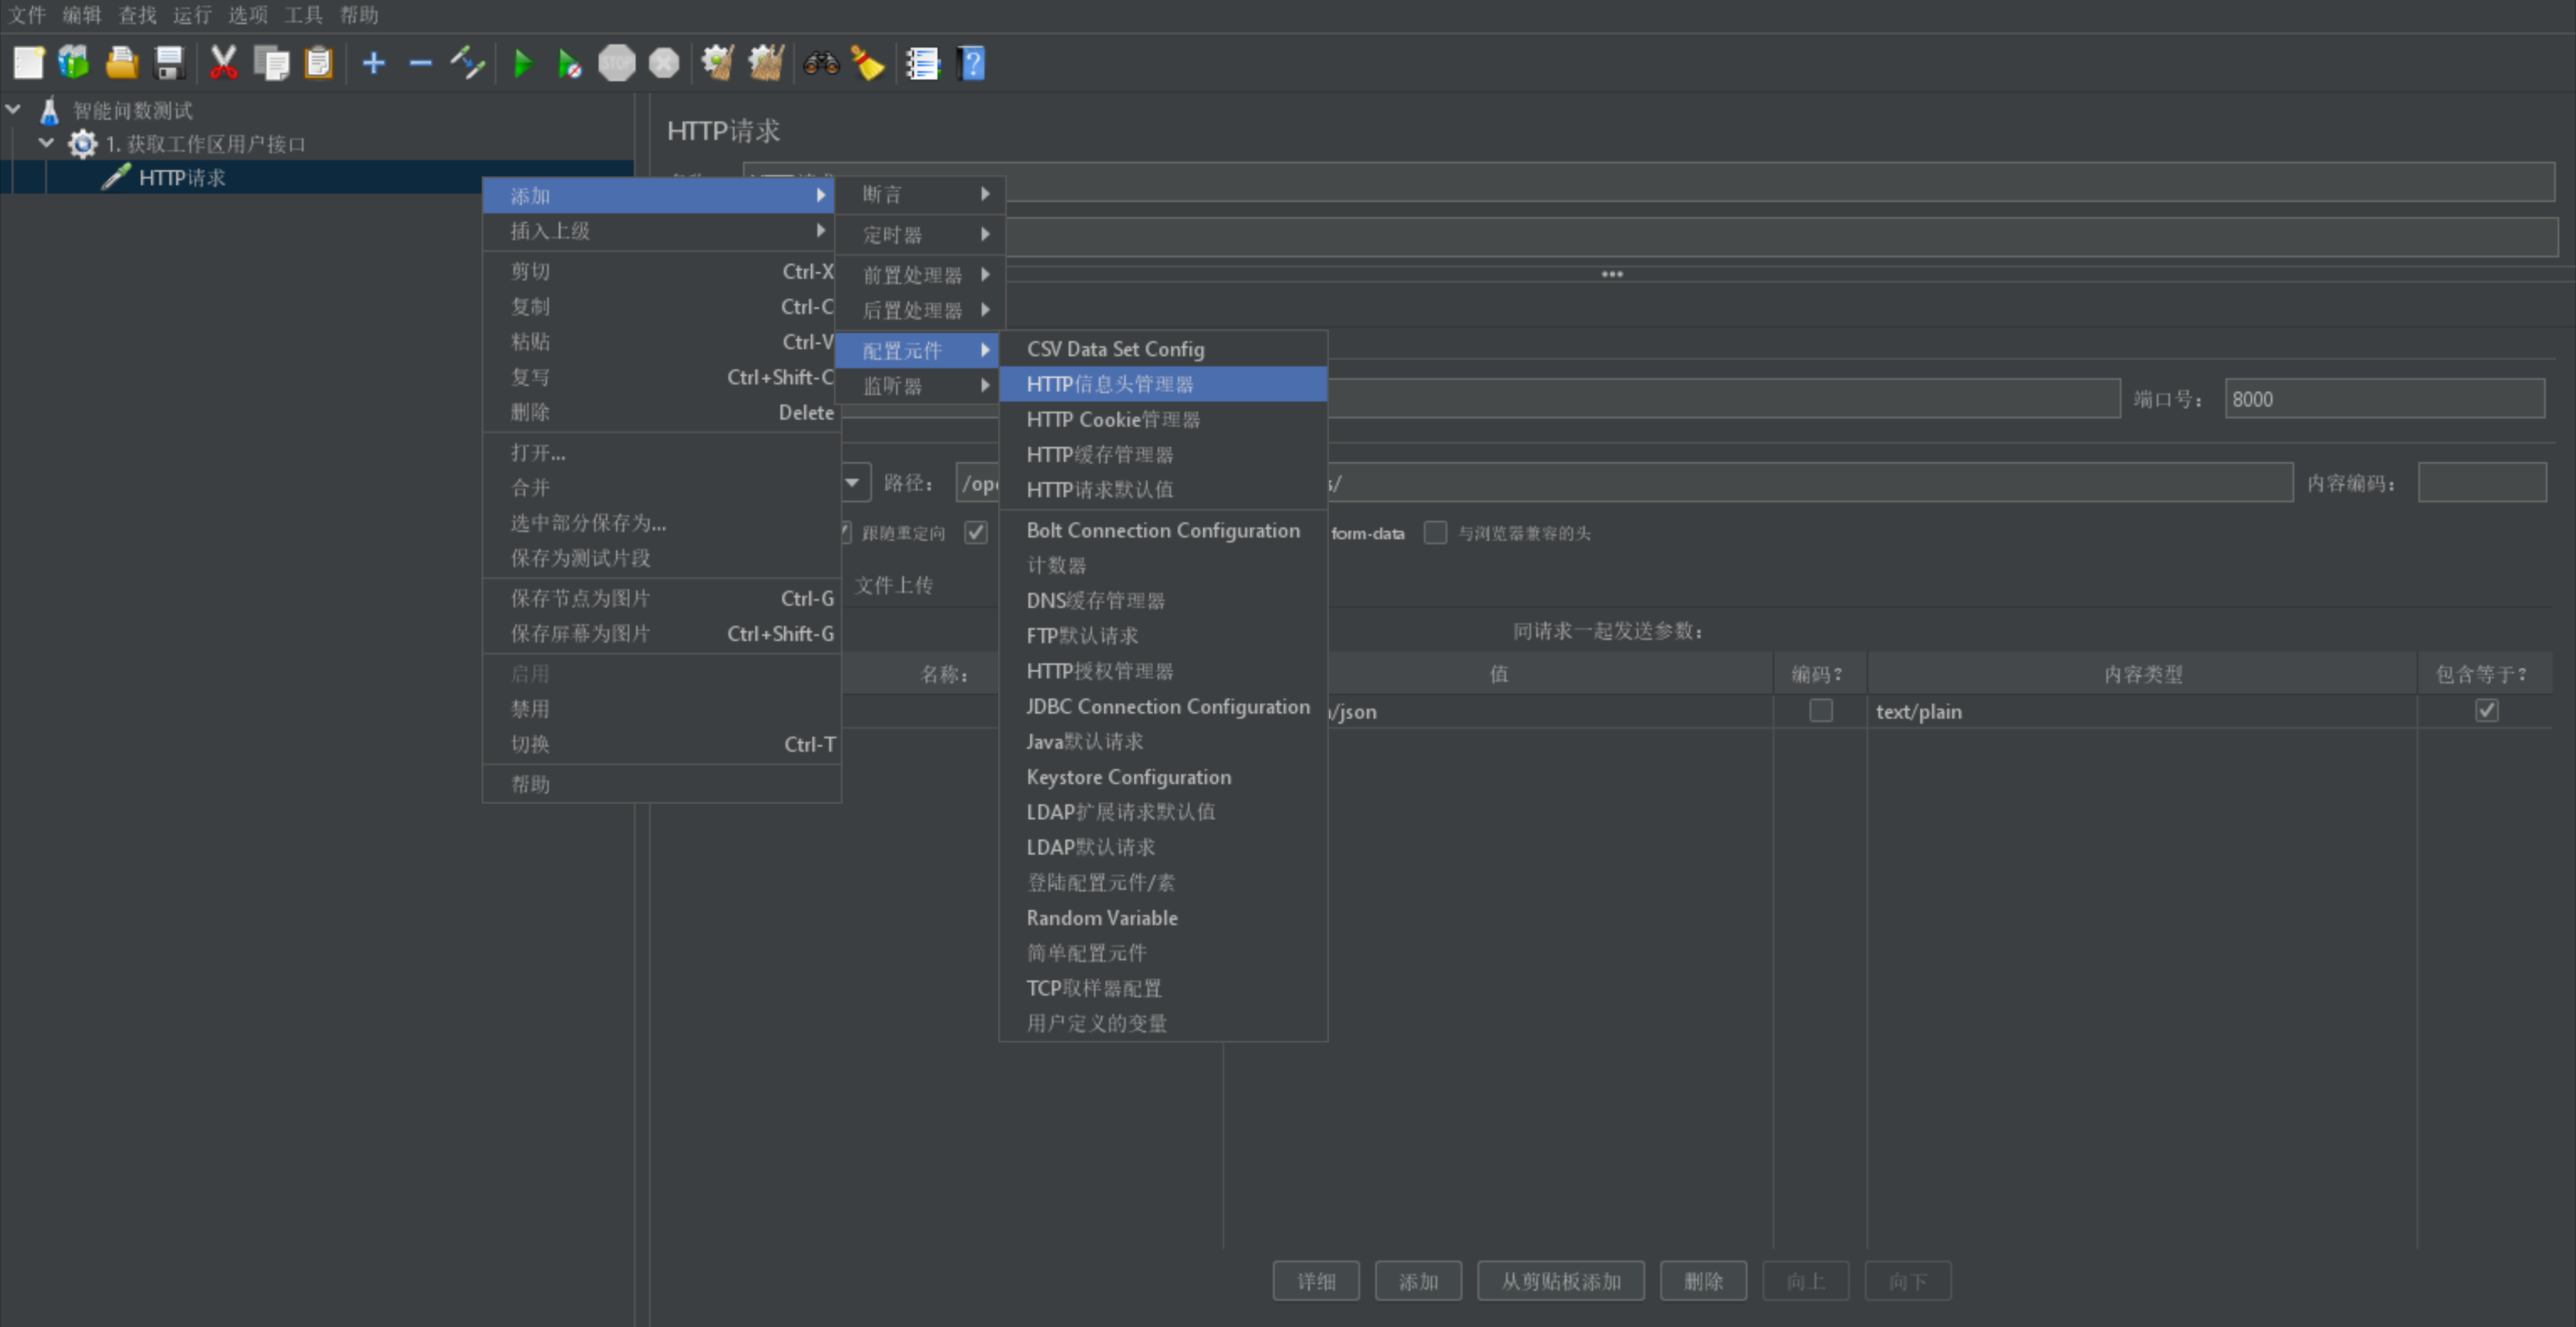
Task: Click the 文件上传 tab
Action: (894, 585)
